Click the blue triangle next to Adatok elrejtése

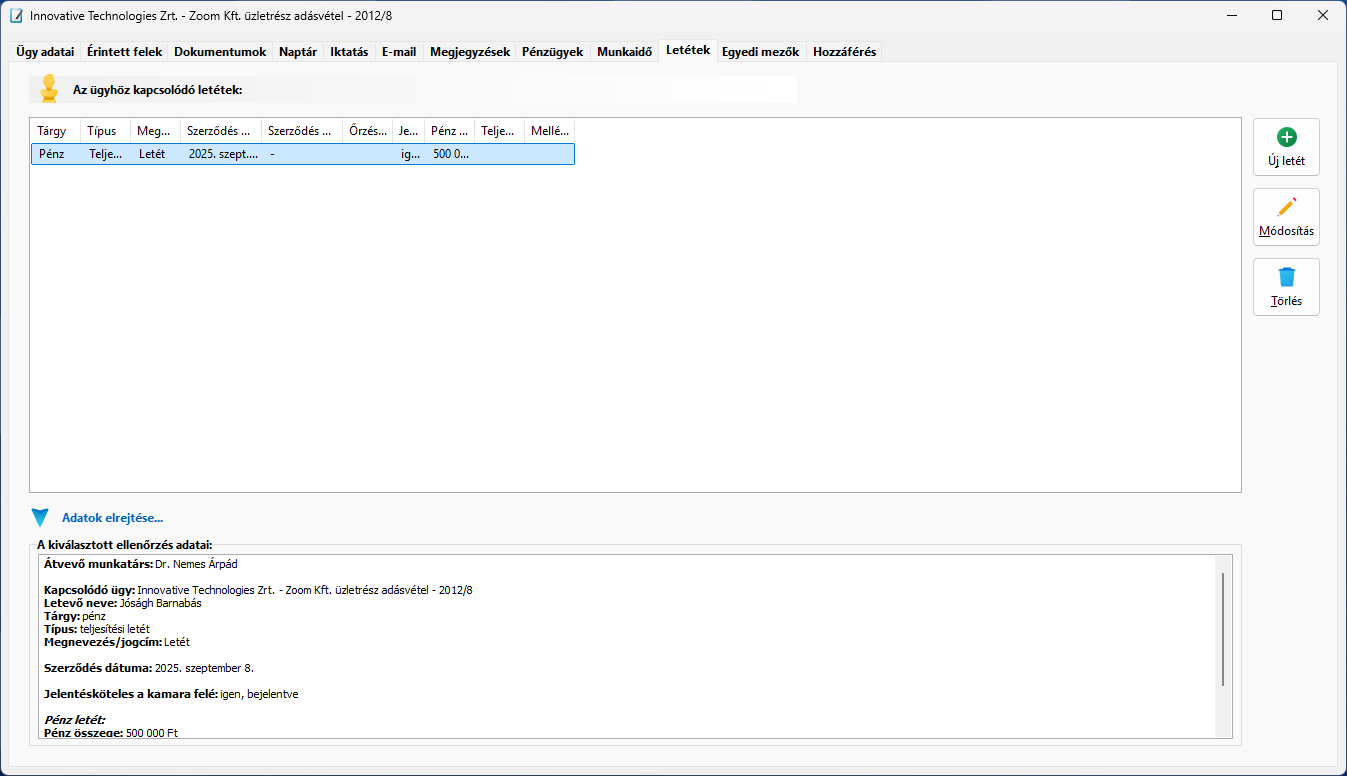pyautogui.click(x=40, y=518)
